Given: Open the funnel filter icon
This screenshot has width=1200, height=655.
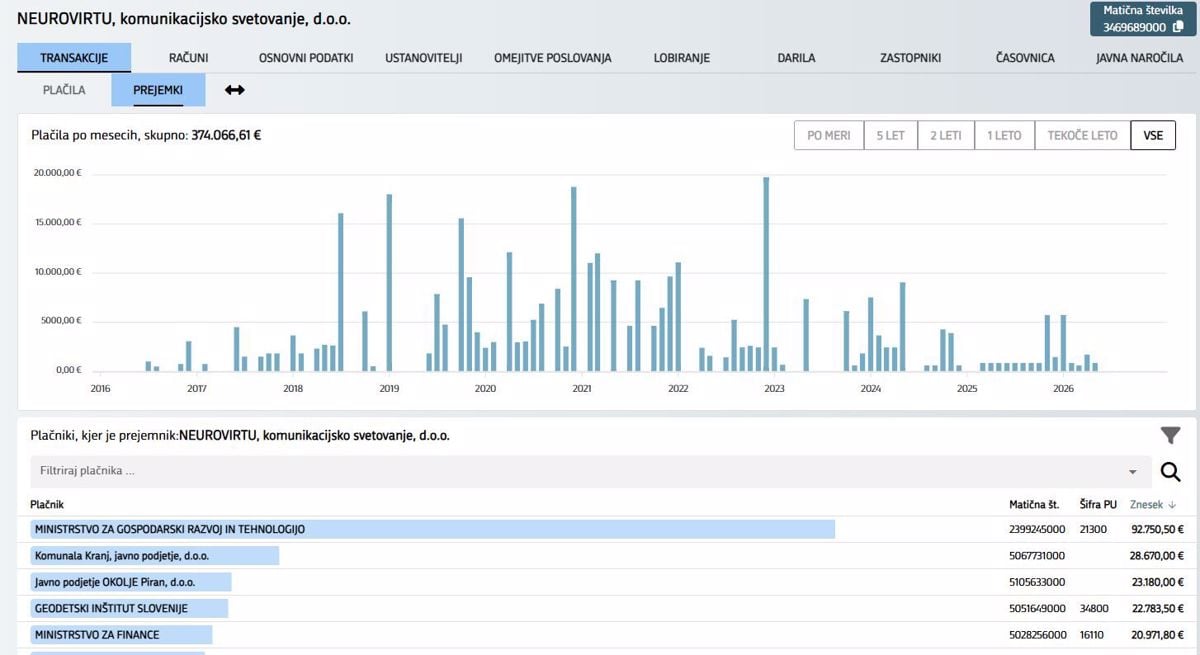Looking at the screenshot, I should (1170, 435).
